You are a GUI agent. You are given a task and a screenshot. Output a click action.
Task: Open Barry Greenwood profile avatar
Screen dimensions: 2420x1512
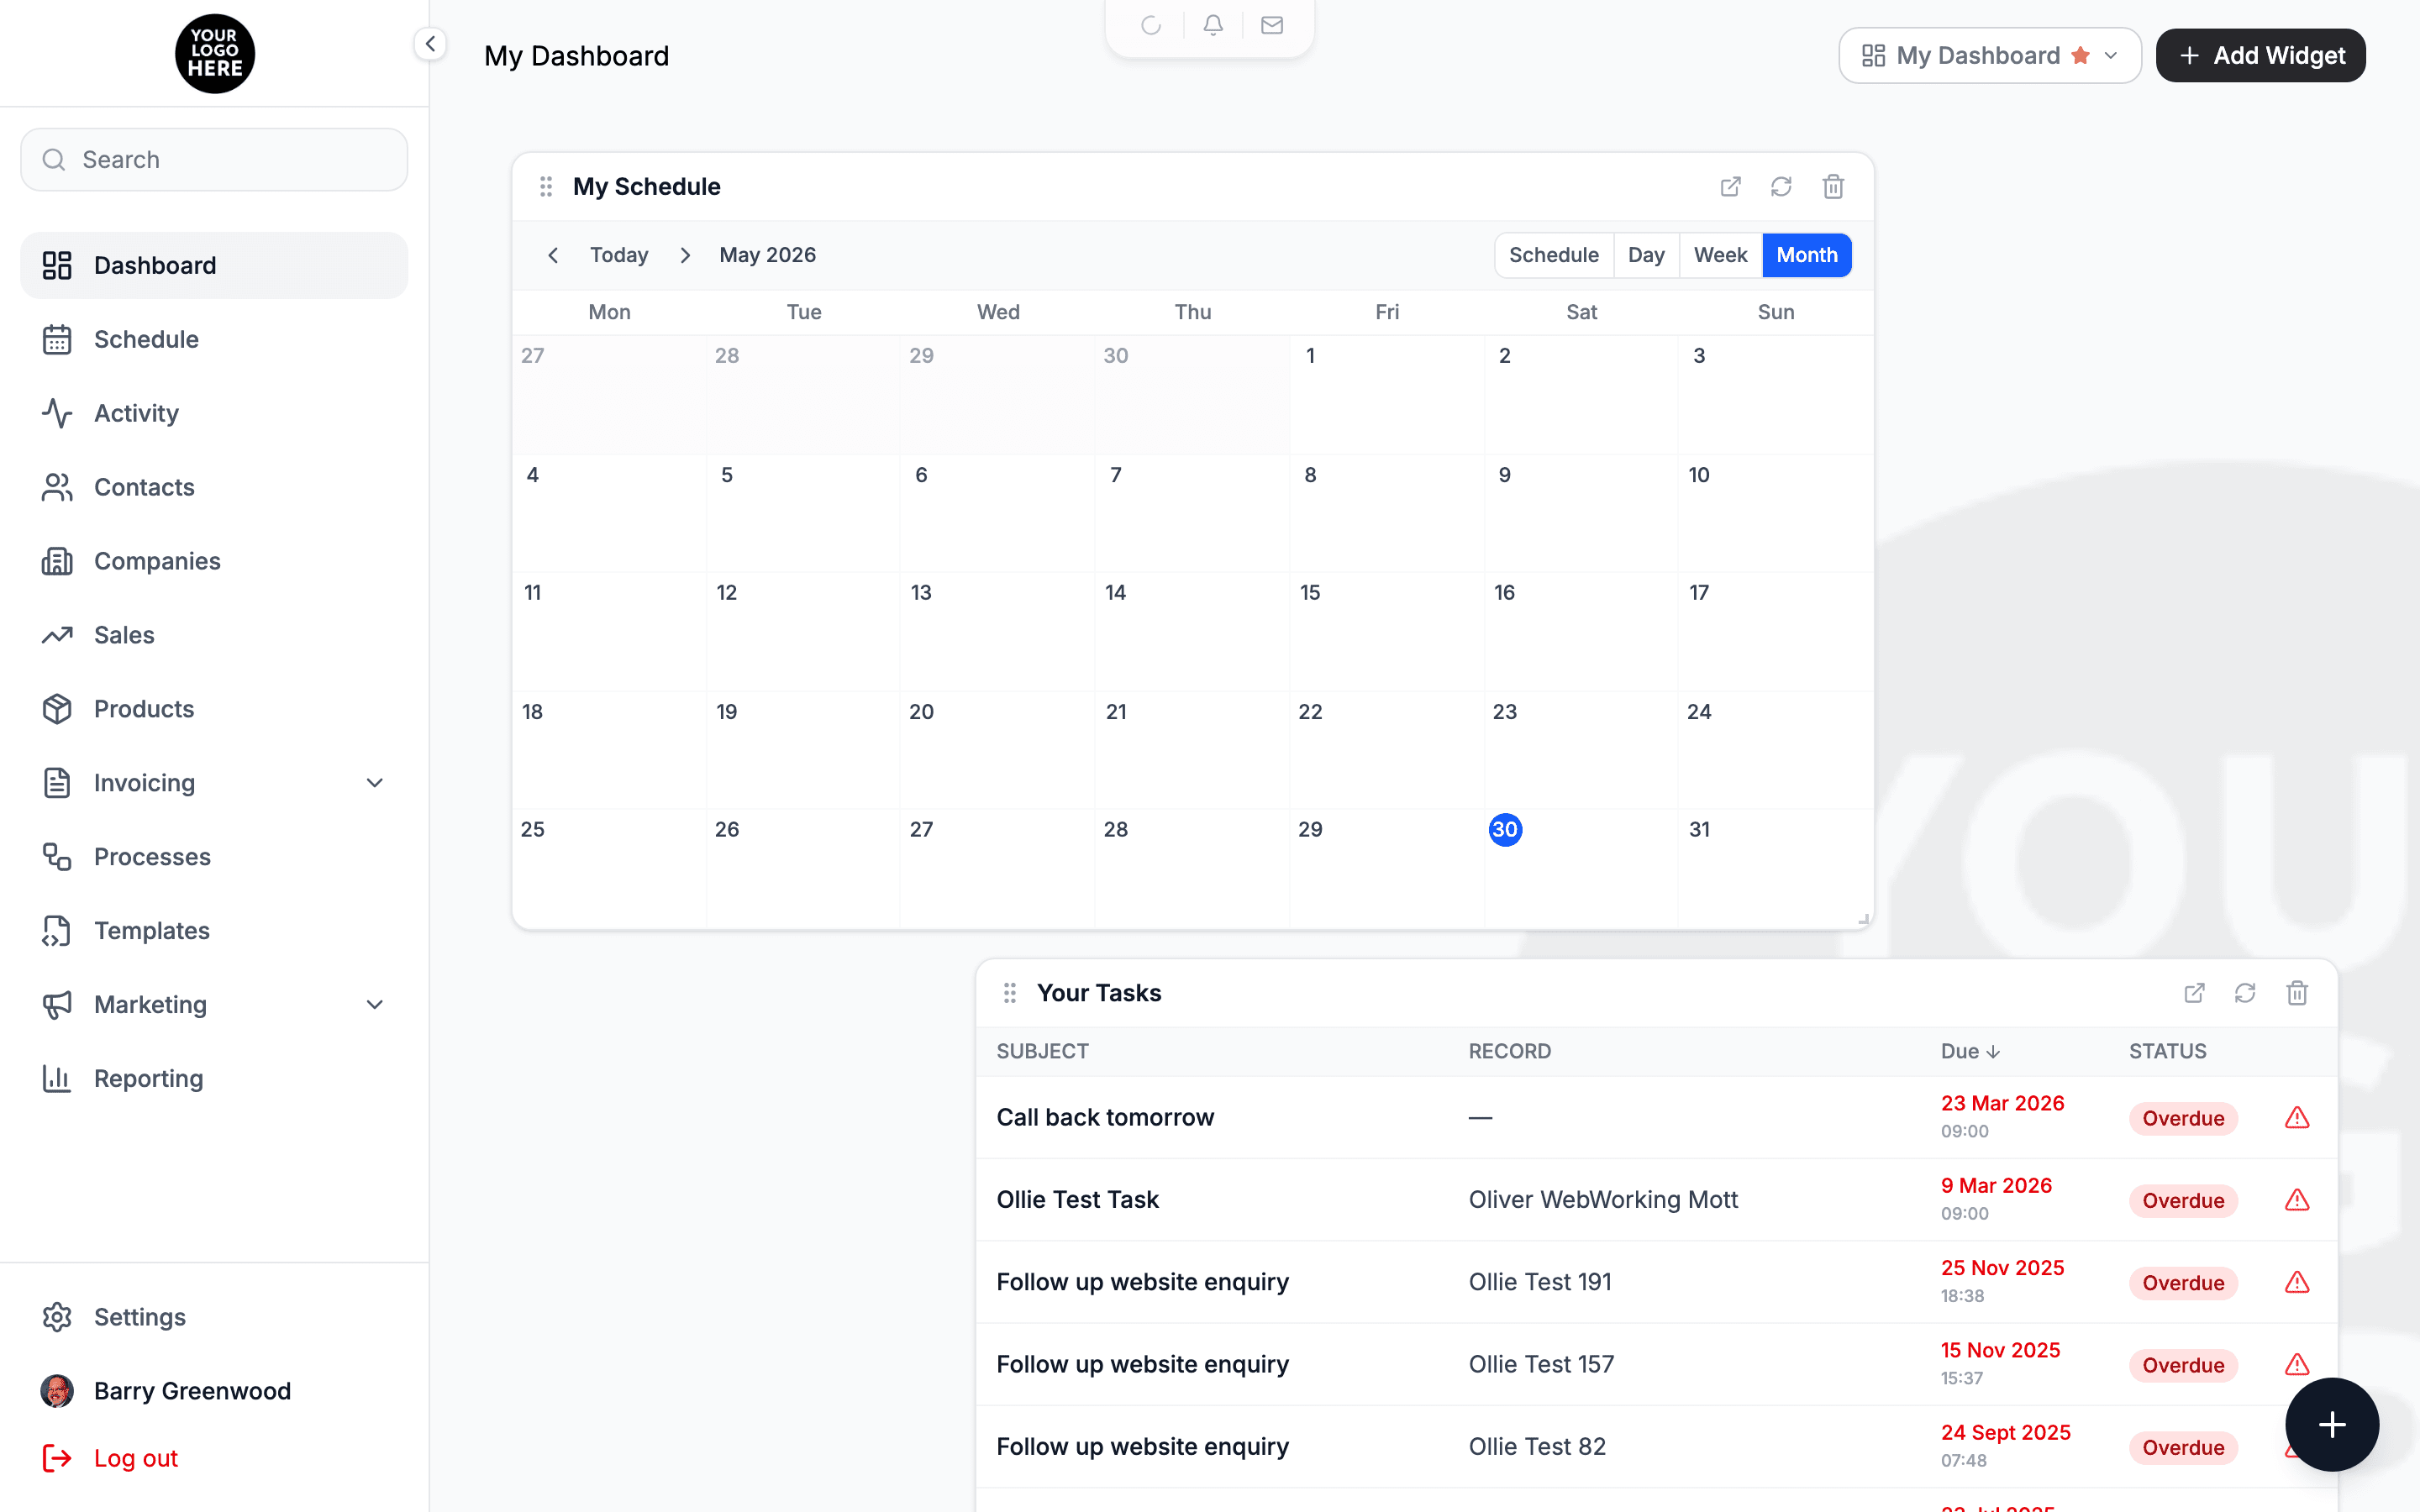[x=57, y=1391]
